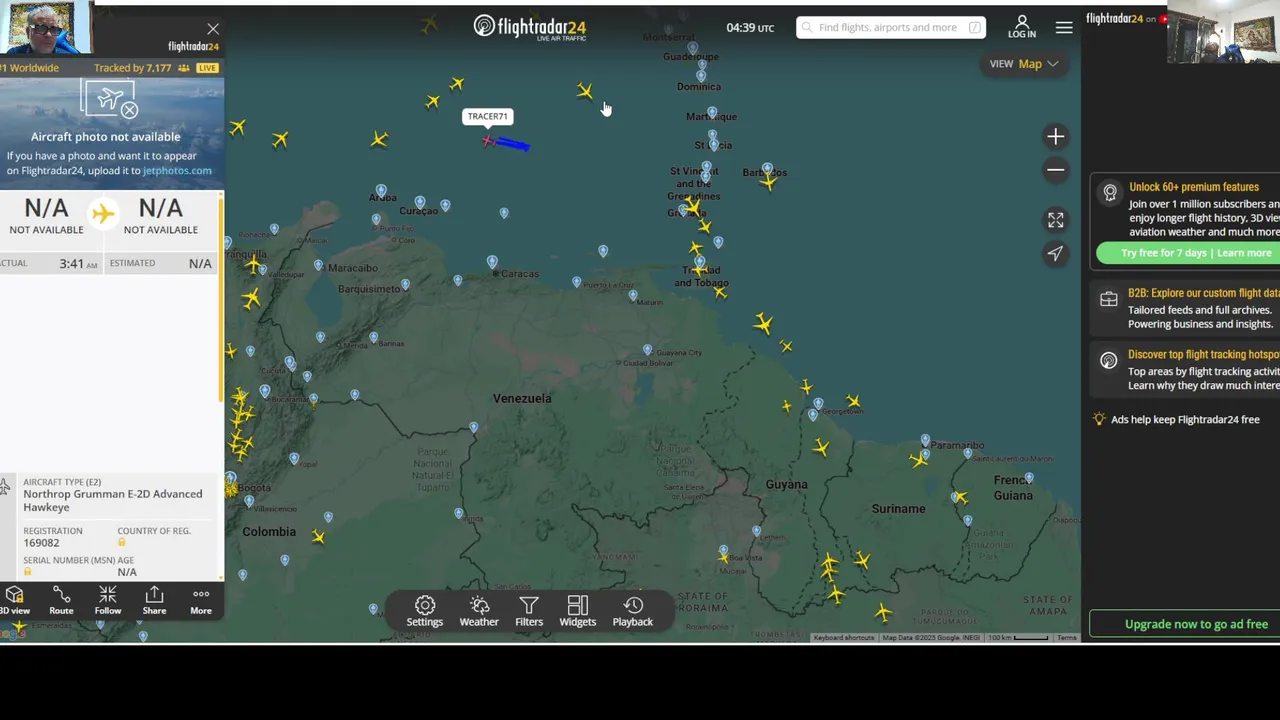1280x720 pixels.
Task: Open the Flightradar24 logo home link
Action: pos(530,27)
